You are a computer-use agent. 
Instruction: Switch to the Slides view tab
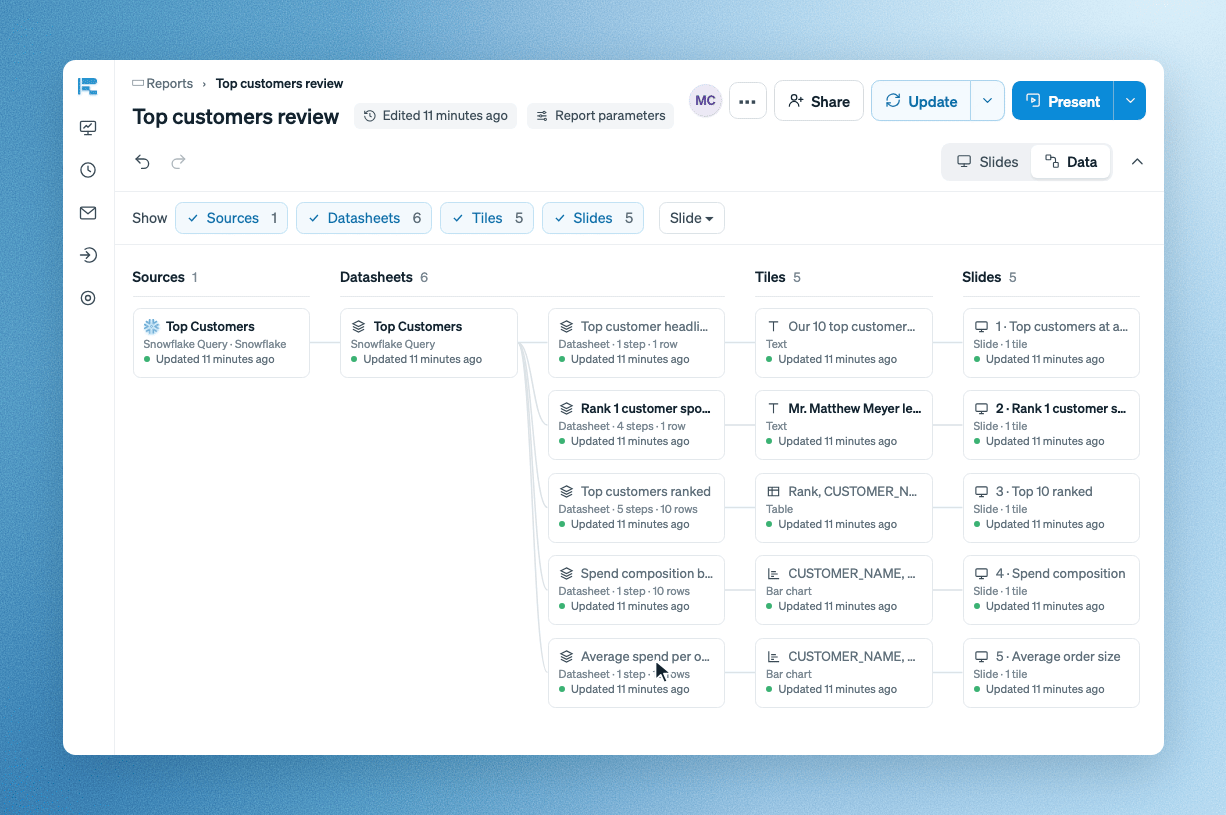987,162
